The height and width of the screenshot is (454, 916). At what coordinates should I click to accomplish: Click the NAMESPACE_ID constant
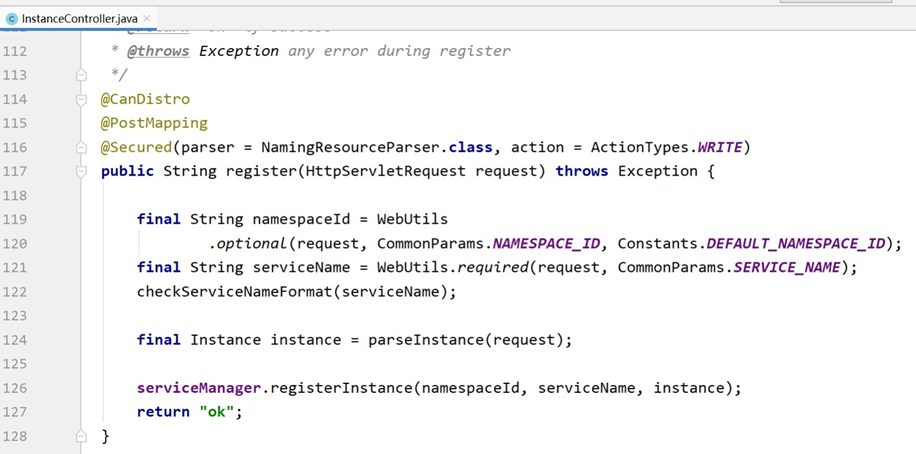tap(546, 244)
